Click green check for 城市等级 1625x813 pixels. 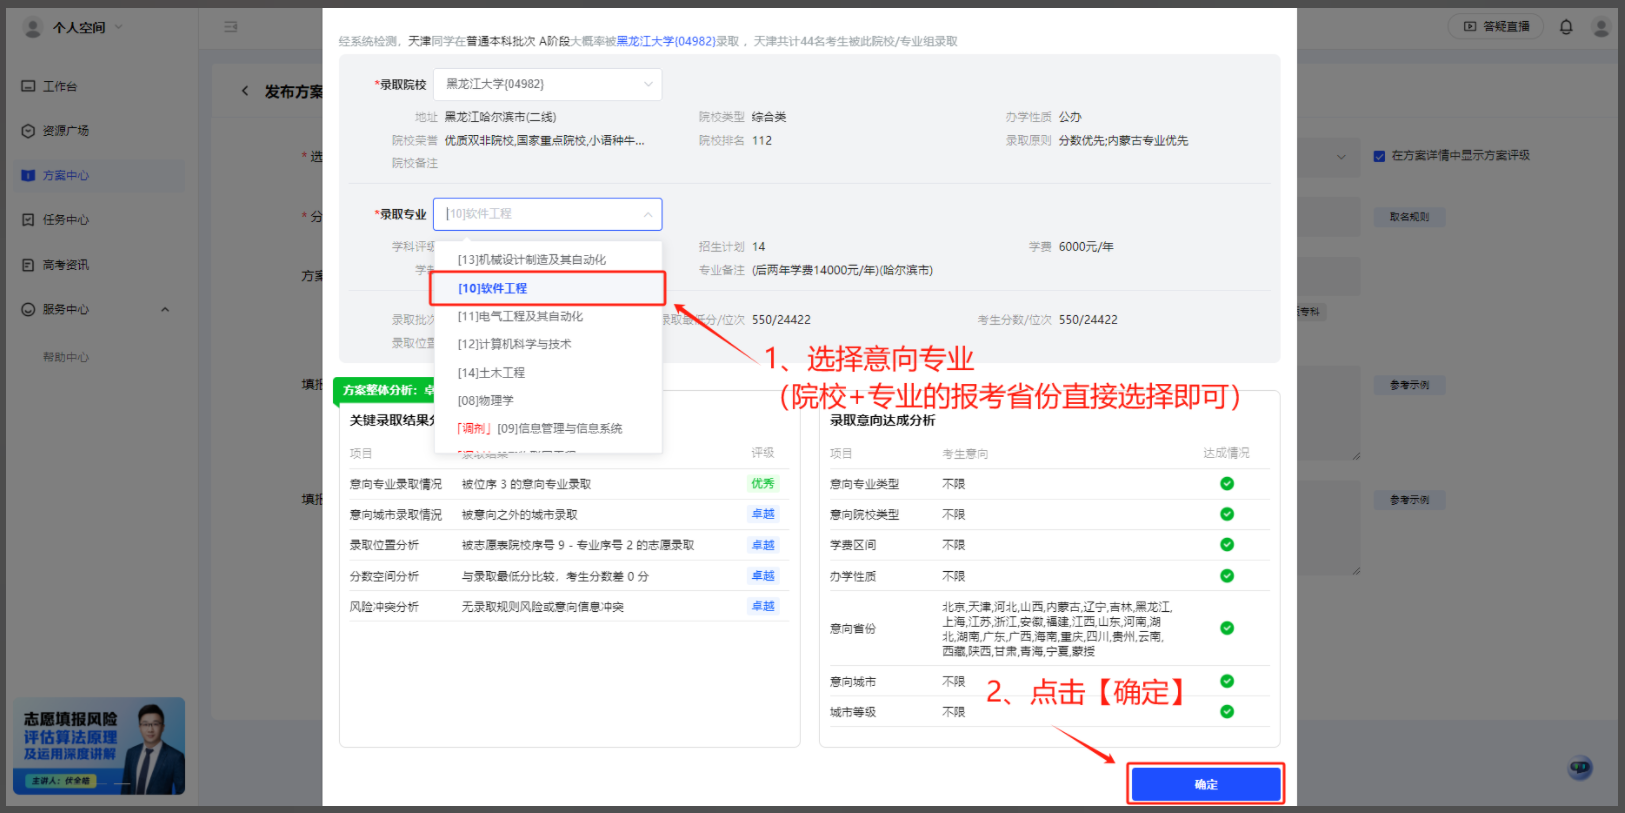pos(1227,712)
